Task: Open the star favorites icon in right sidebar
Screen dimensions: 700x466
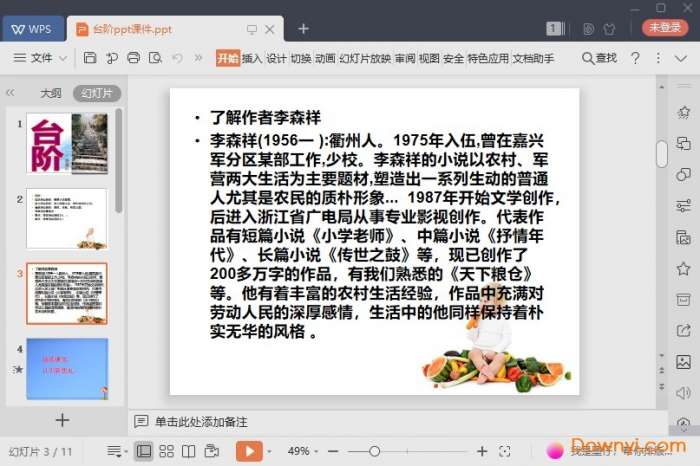Action: tap(683, 269)
